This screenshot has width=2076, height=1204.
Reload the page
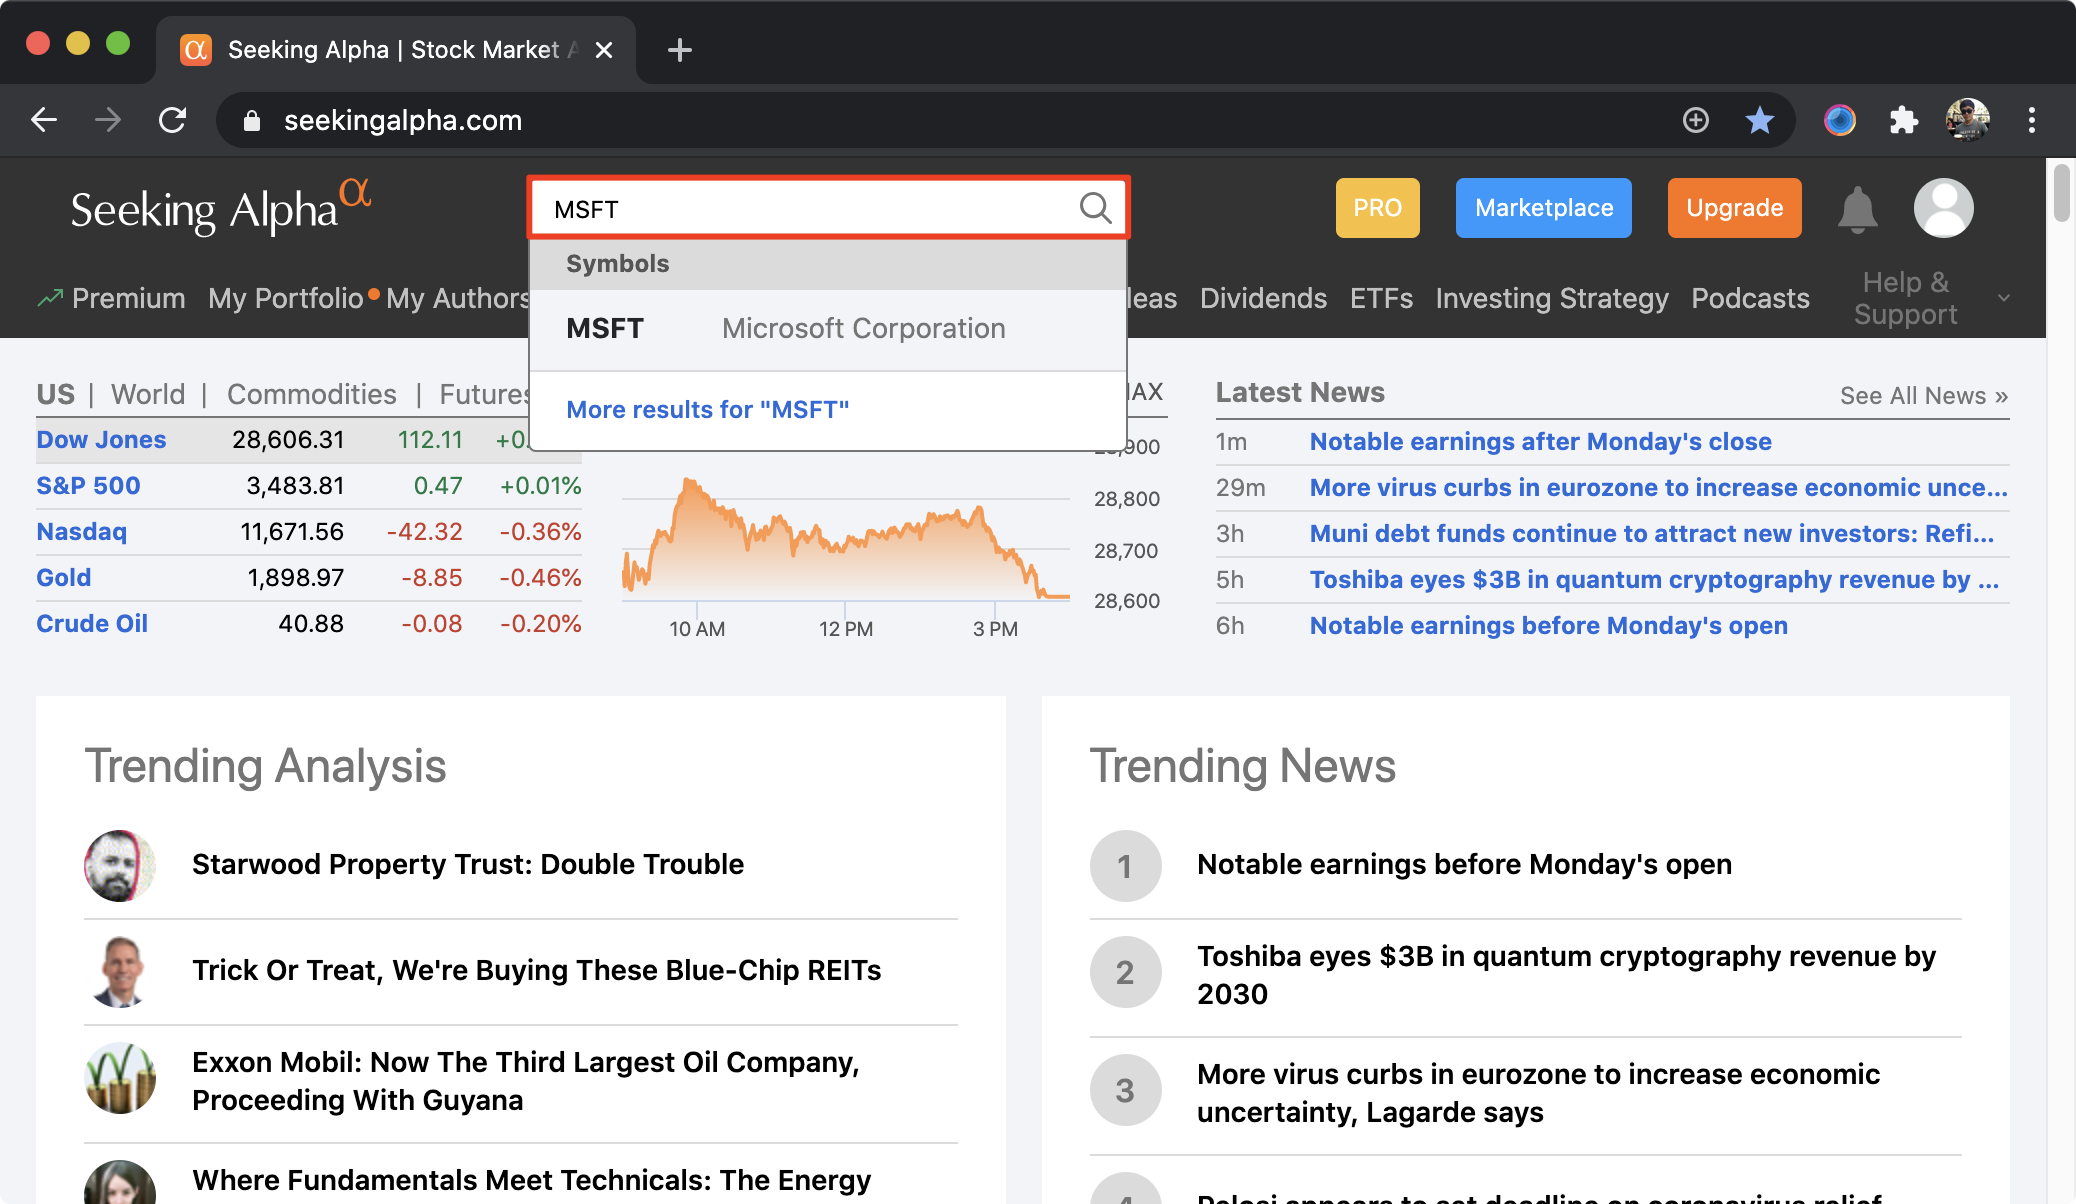(173, 120)
